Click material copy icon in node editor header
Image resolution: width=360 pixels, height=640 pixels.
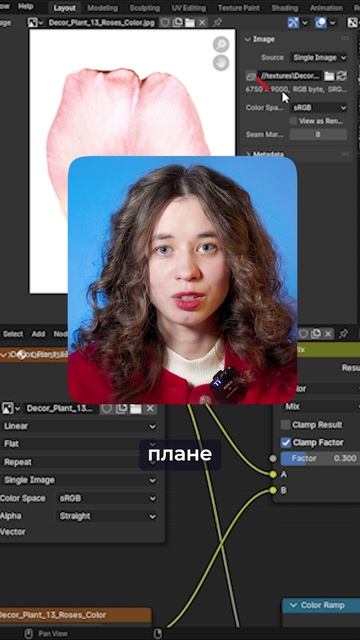[316, 334]
